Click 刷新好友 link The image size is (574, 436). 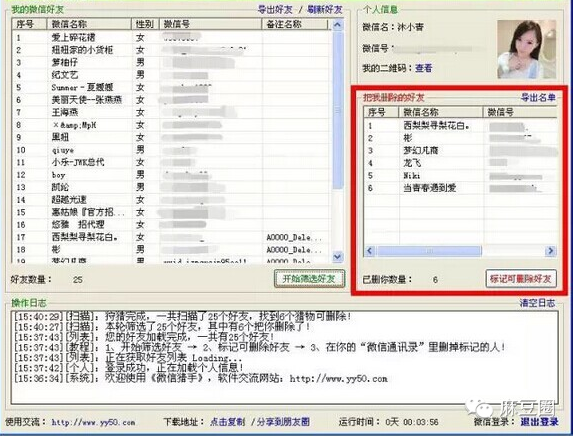pos(325,10)
